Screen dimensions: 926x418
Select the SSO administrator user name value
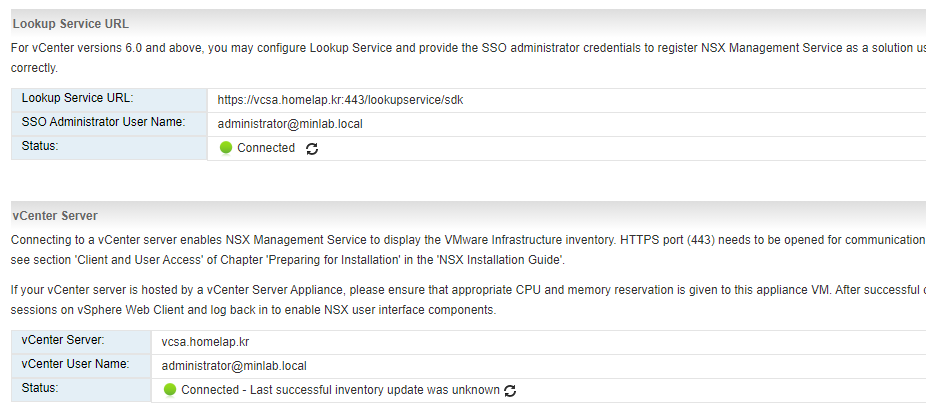[290, 124]
